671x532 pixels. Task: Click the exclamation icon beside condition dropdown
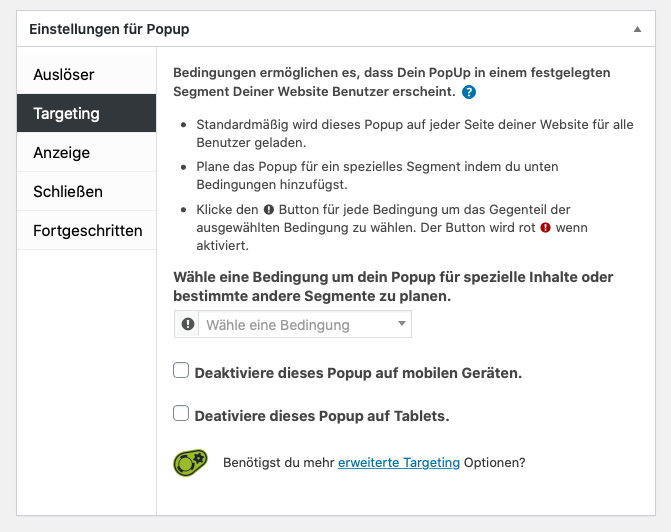[x=188, y=324]
